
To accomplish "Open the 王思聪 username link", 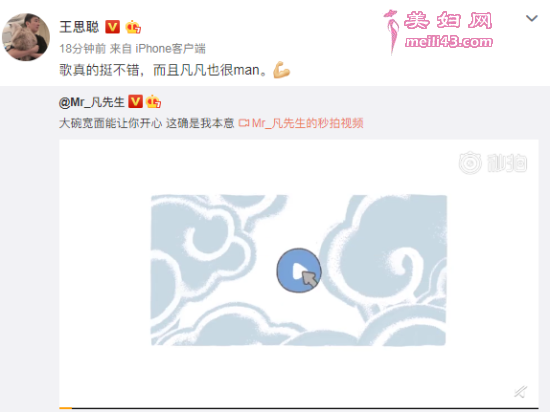I will (79, 27).
